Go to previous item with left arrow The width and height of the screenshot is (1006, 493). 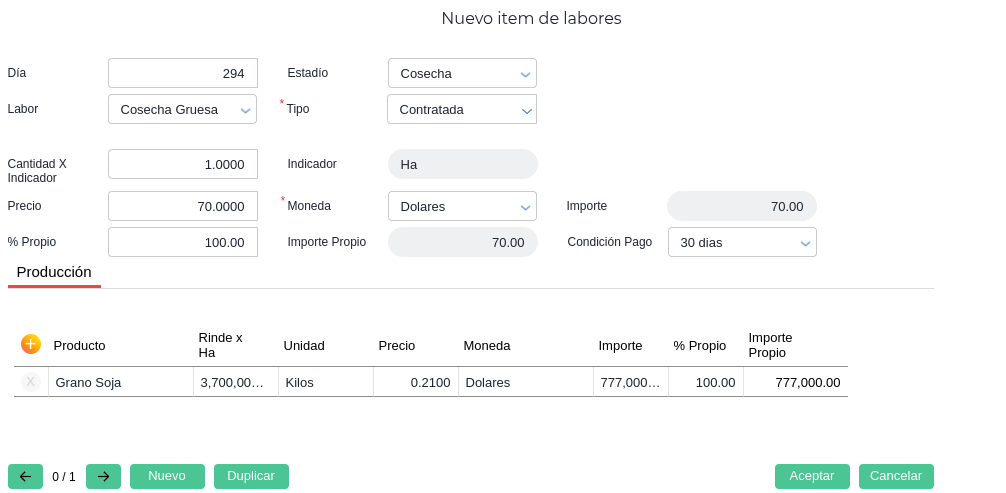tap(25, 476)
